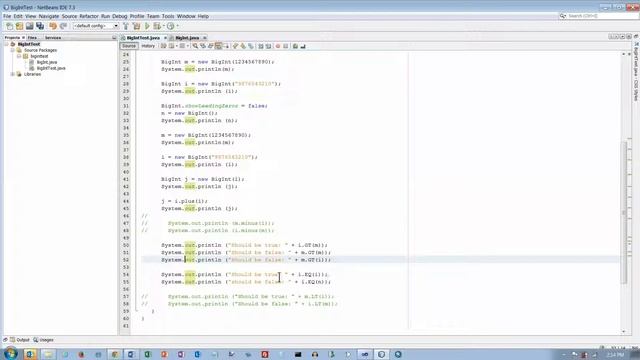This screenshot has height=360, width=640.
Task: Switch to the BigInt.java editor tab
Action: pos(187,38)
